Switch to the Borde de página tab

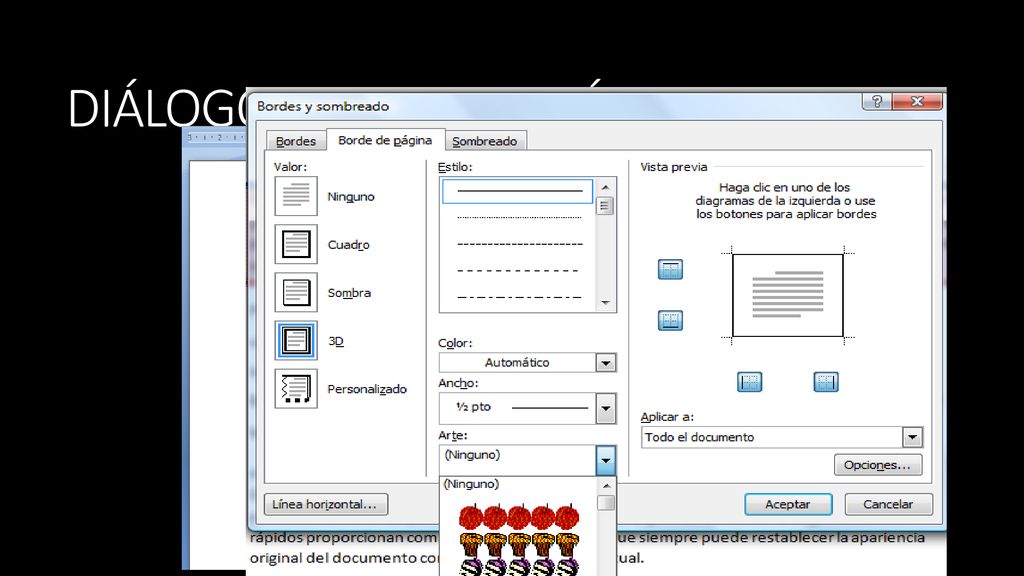[385, 140]
